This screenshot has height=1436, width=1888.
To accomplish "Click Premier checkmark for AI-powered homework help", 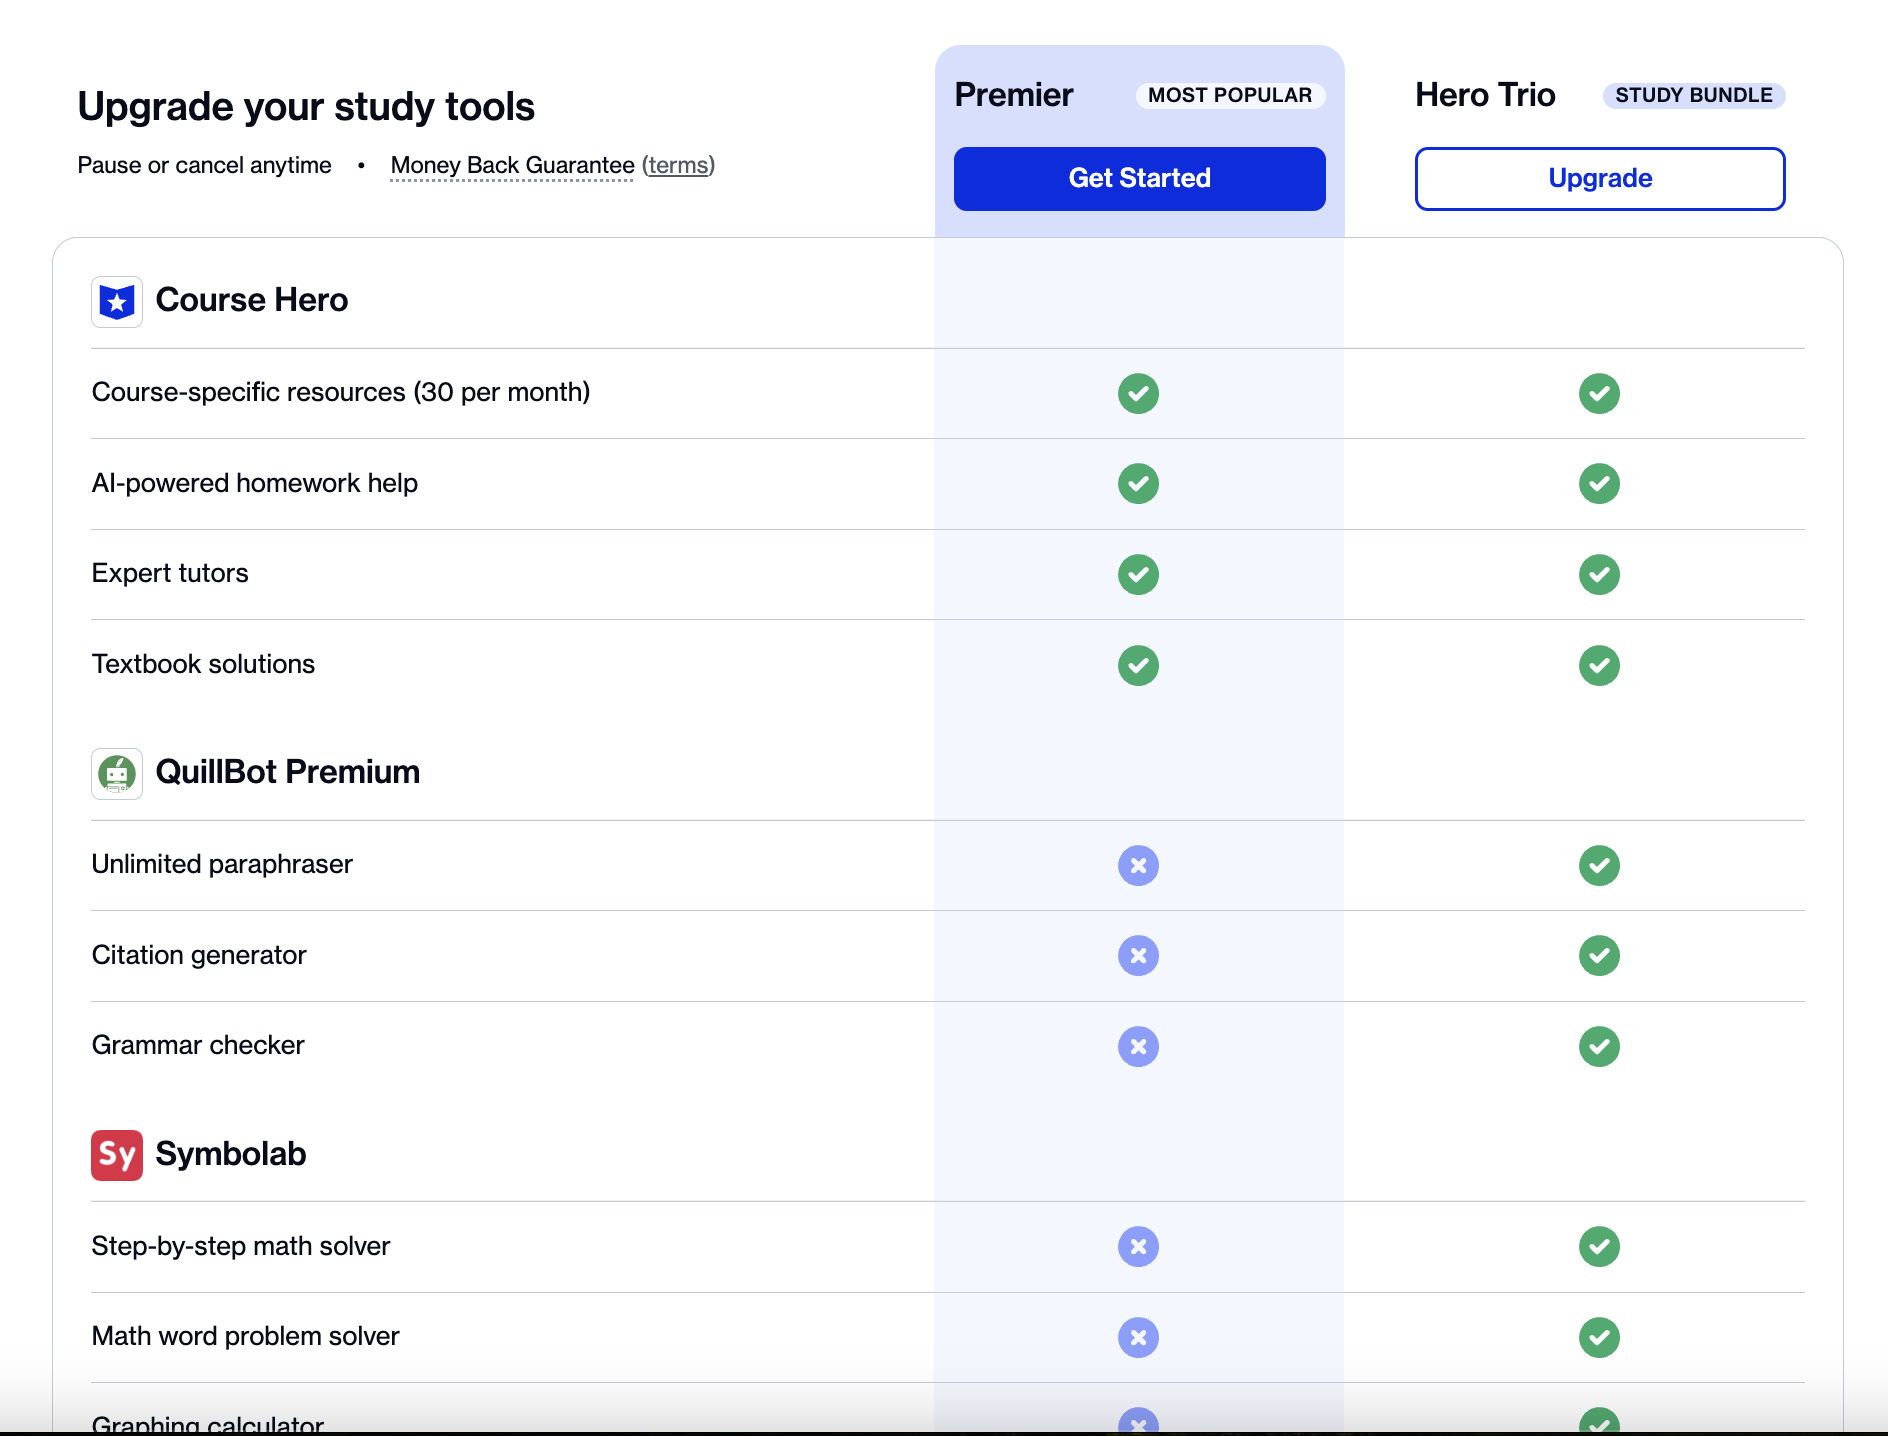I will click(1138, 483).
